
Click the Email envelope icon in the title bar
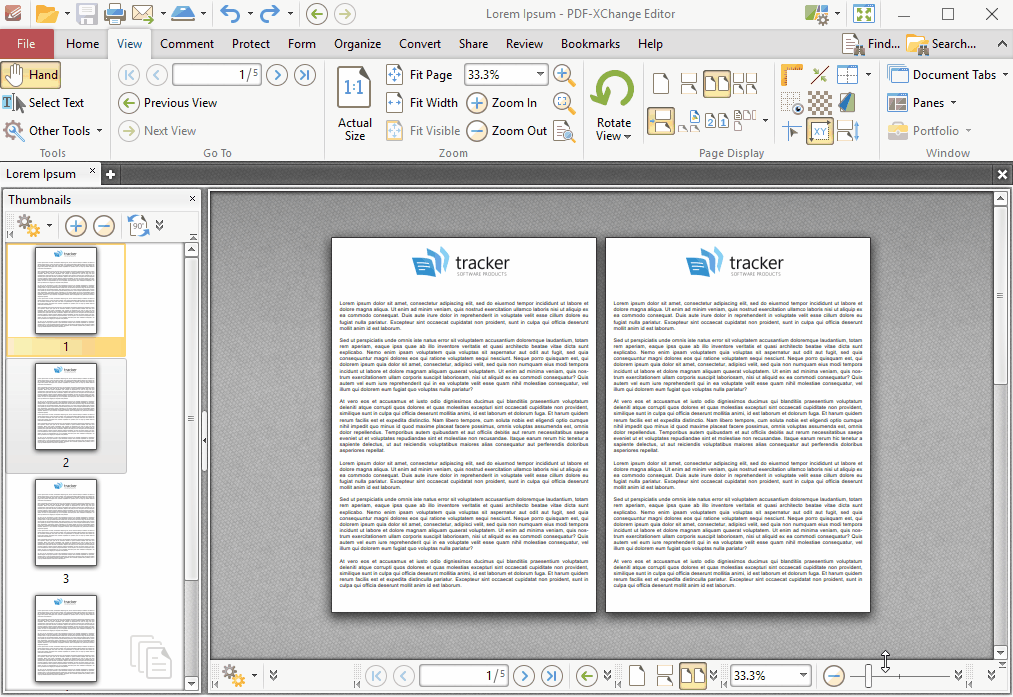pos(143,14)
